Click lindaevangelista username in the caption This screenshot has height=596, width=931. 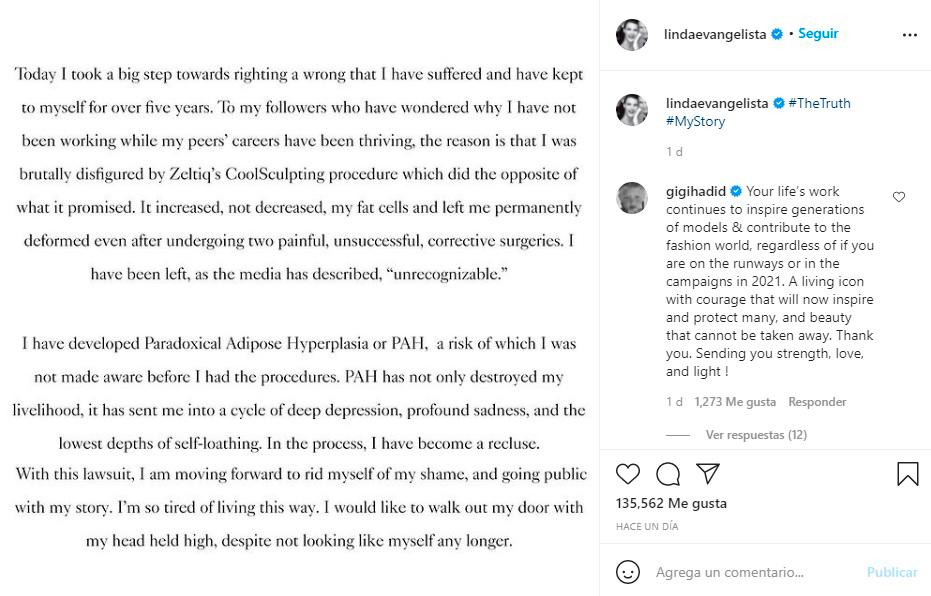[716, 103]
